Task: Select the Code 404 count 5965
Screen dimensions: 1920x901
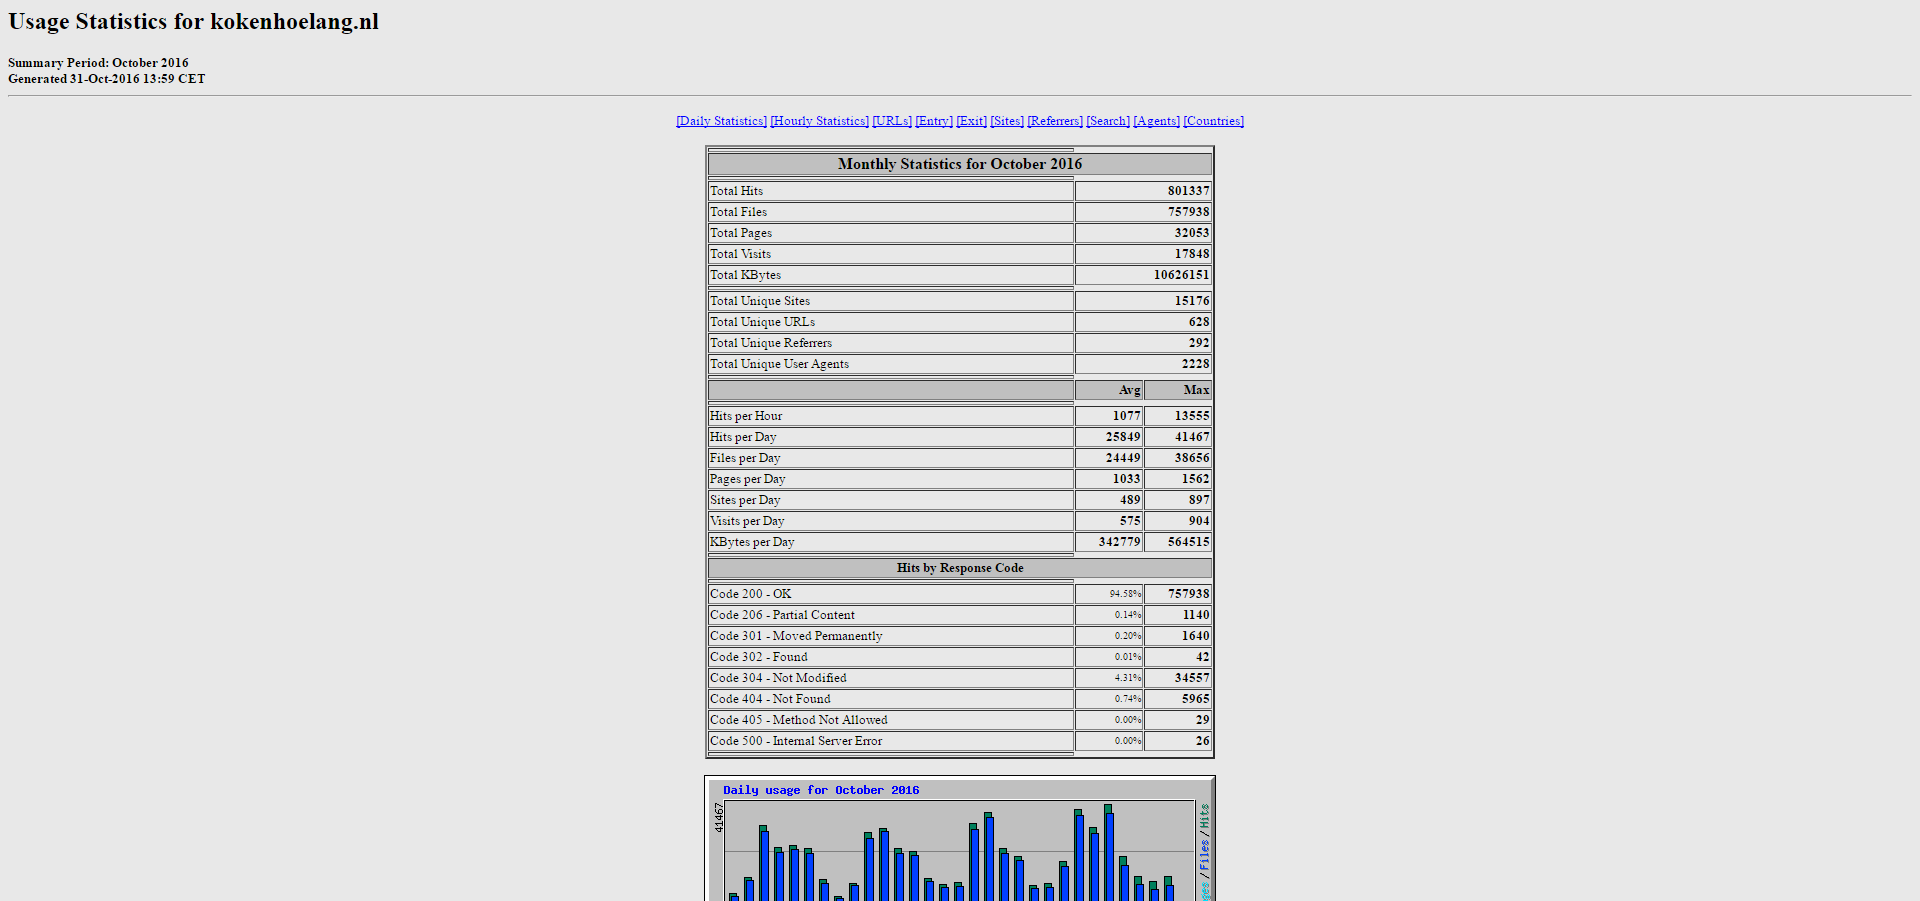Action: [1195, 699]
